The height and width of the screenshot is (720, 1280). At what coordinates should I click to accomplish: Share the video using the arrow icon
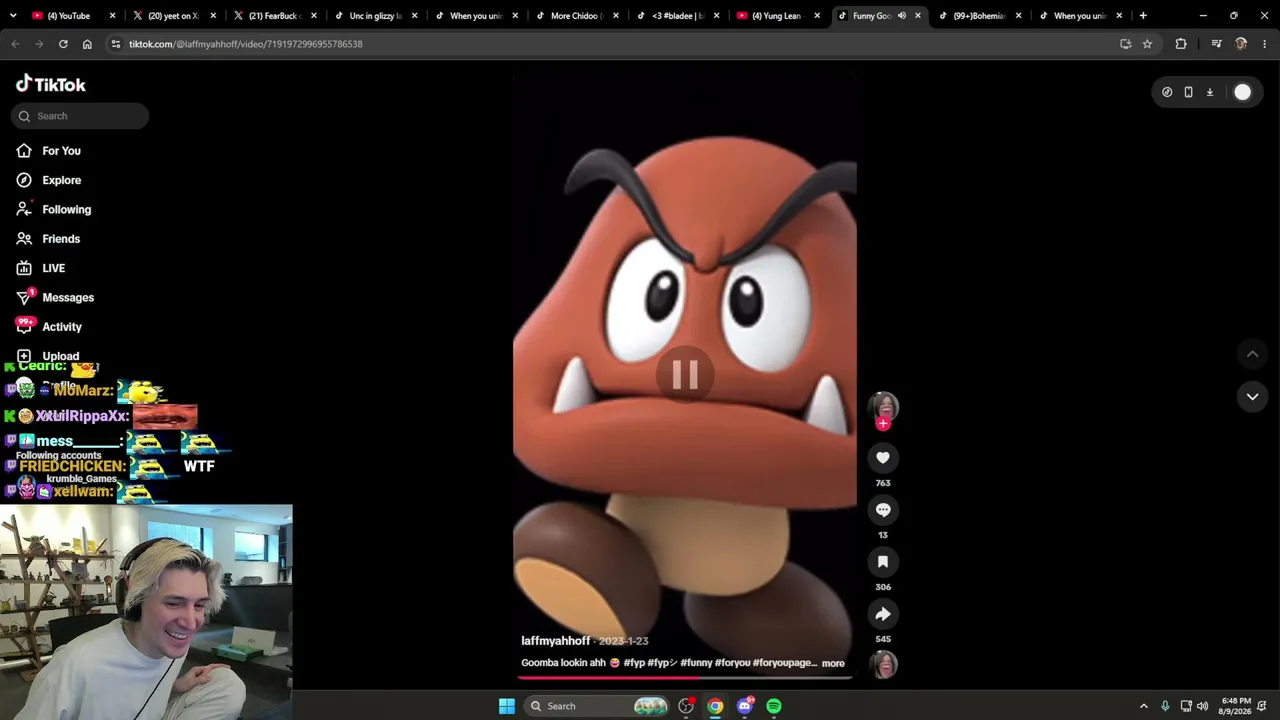[x=883, y=614]
